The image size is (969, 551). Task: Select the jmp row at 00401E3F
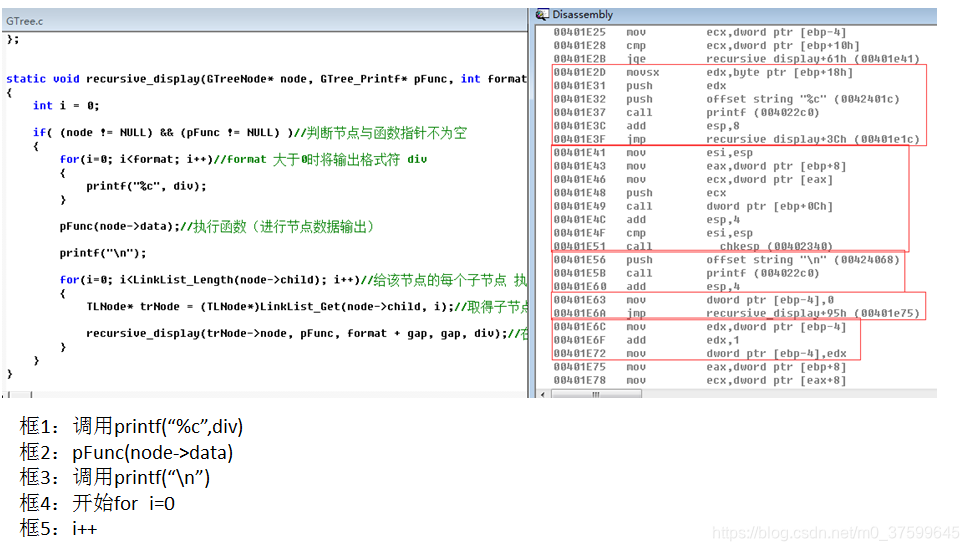click(x=737, y=139)
